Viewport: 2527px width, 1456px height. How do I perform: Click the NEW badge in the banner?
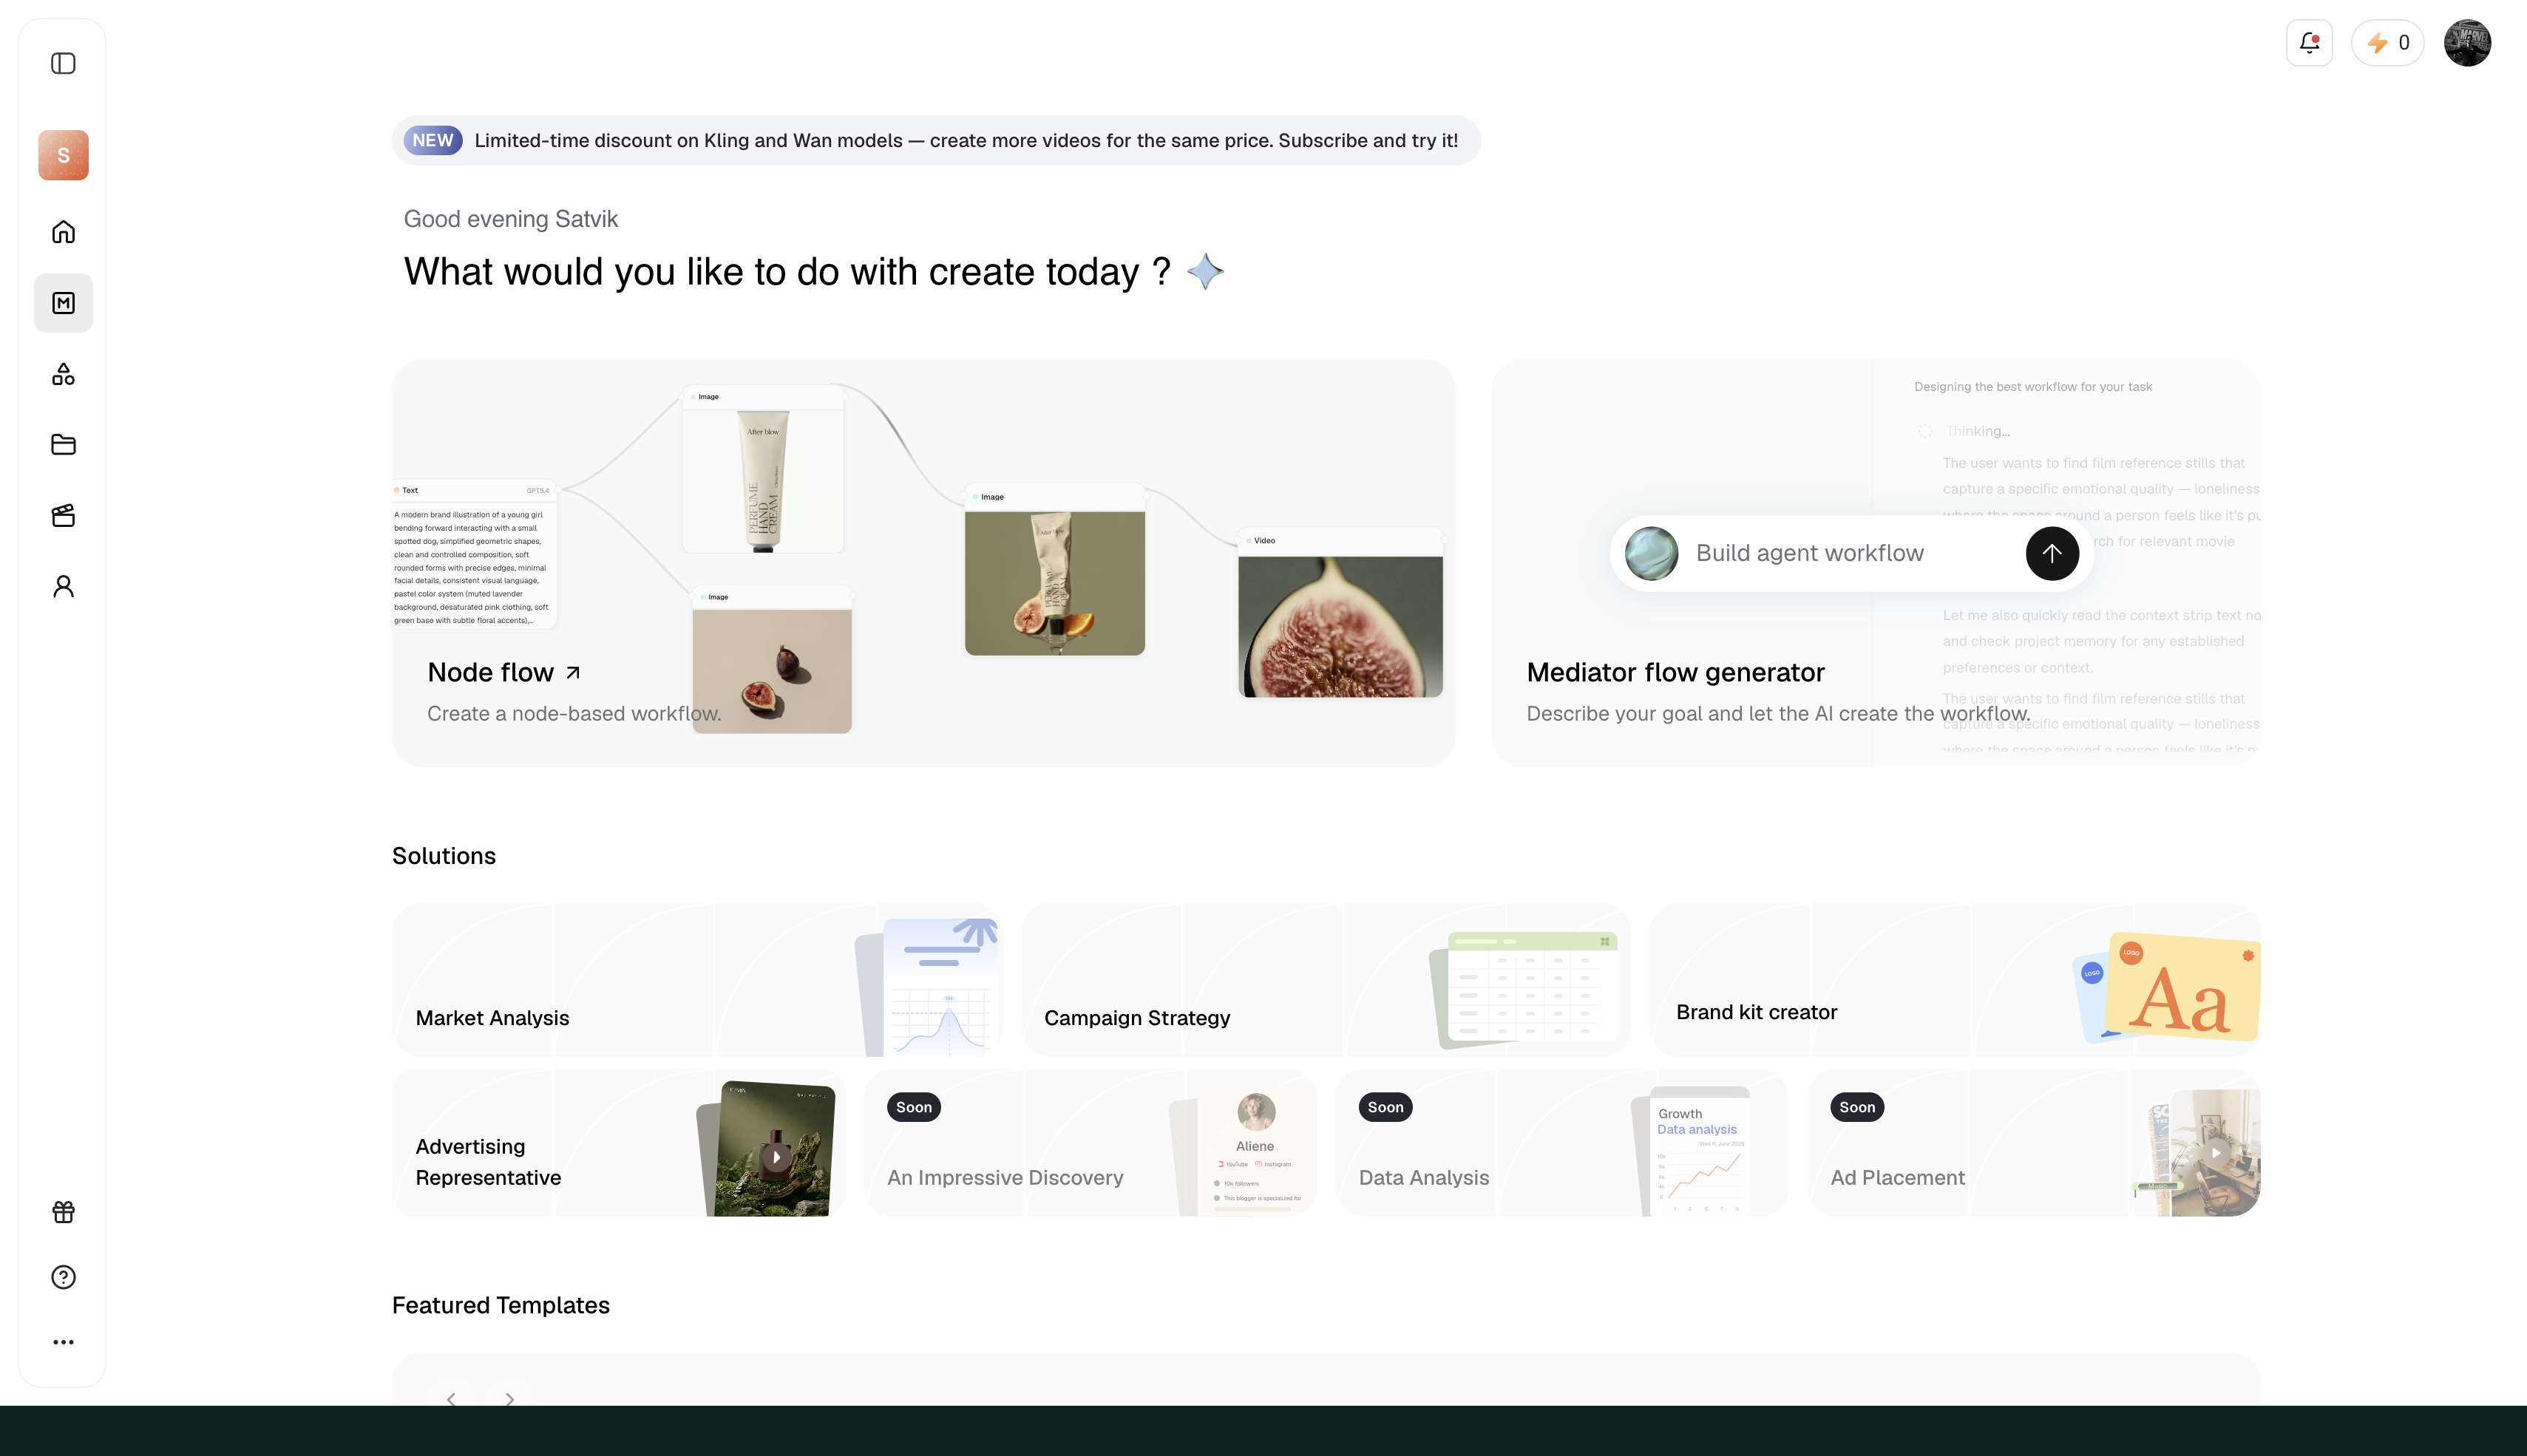click(x=433, y=140)
